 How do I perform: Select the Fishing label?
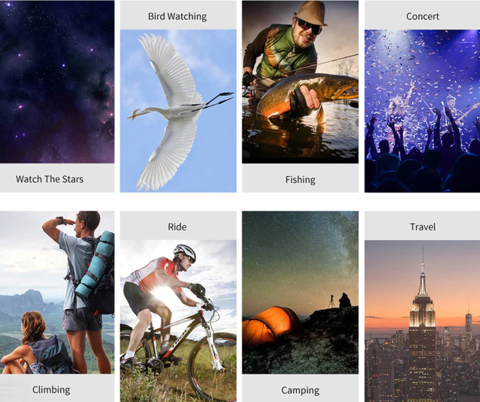click(x=300, y=180)
